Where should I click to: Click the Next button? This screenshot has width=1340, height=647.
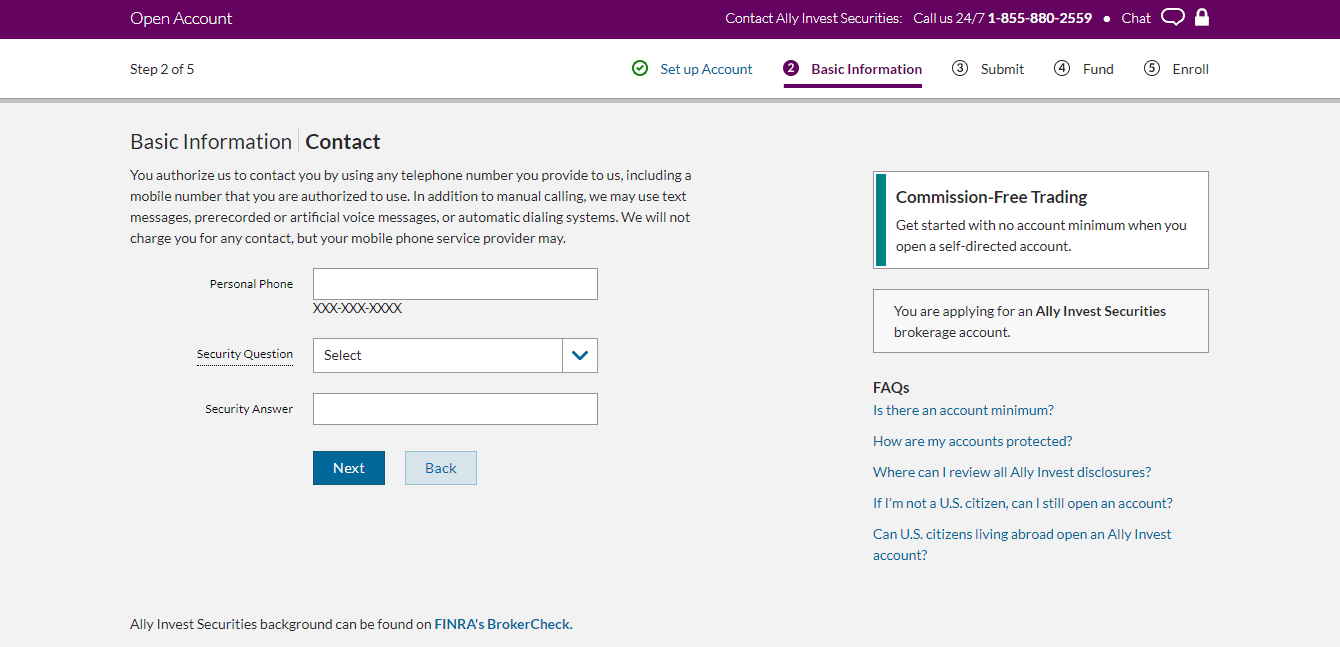[349, 468]
